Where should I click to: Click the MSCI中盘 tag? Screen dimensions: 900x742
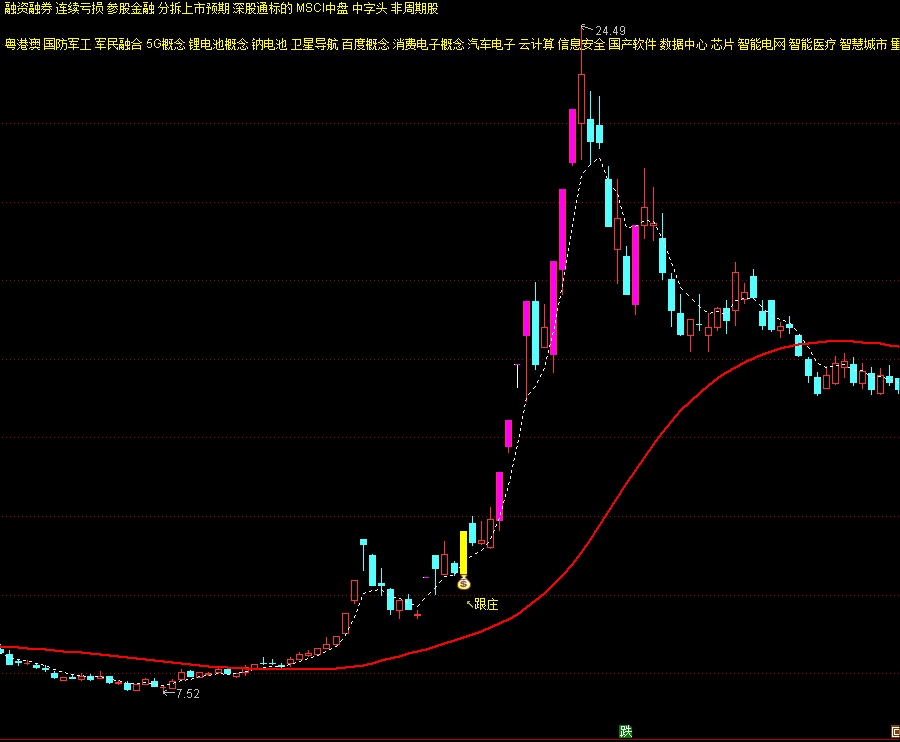coord(322,9)
